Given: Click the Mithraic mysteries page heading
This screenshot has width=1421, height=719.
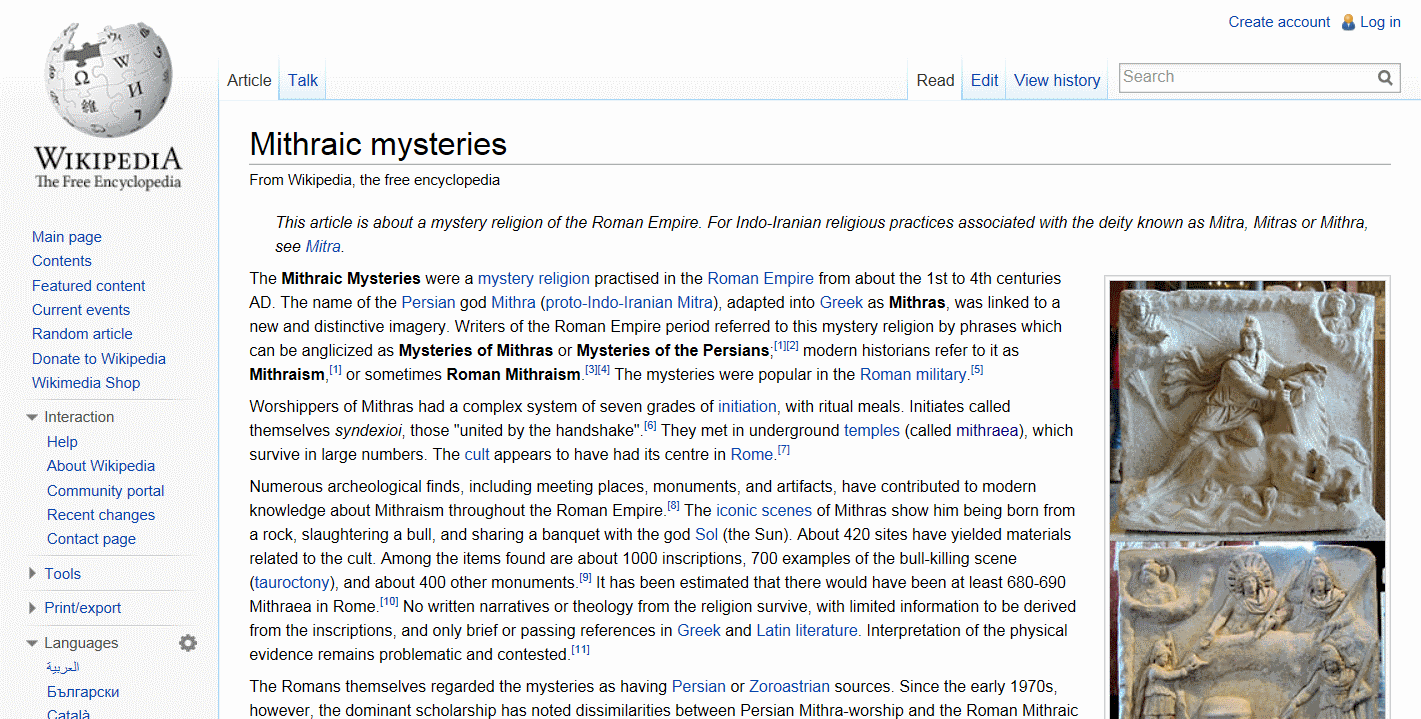Looking at the screenshot, I should (x=378, y=144).
